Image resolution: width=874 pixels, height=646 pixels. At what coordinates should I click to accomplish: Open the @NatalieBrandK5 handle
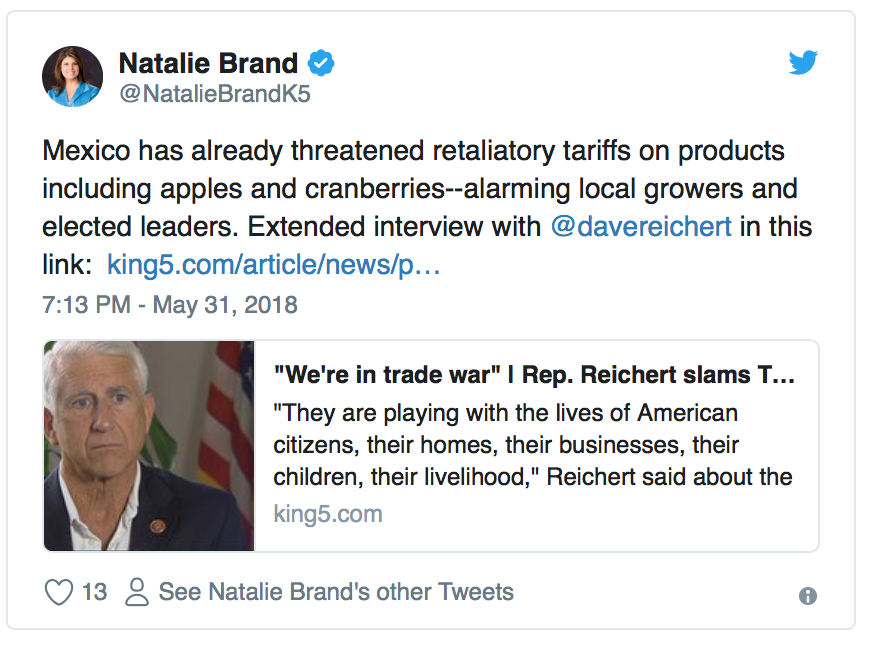pos(215,94)
